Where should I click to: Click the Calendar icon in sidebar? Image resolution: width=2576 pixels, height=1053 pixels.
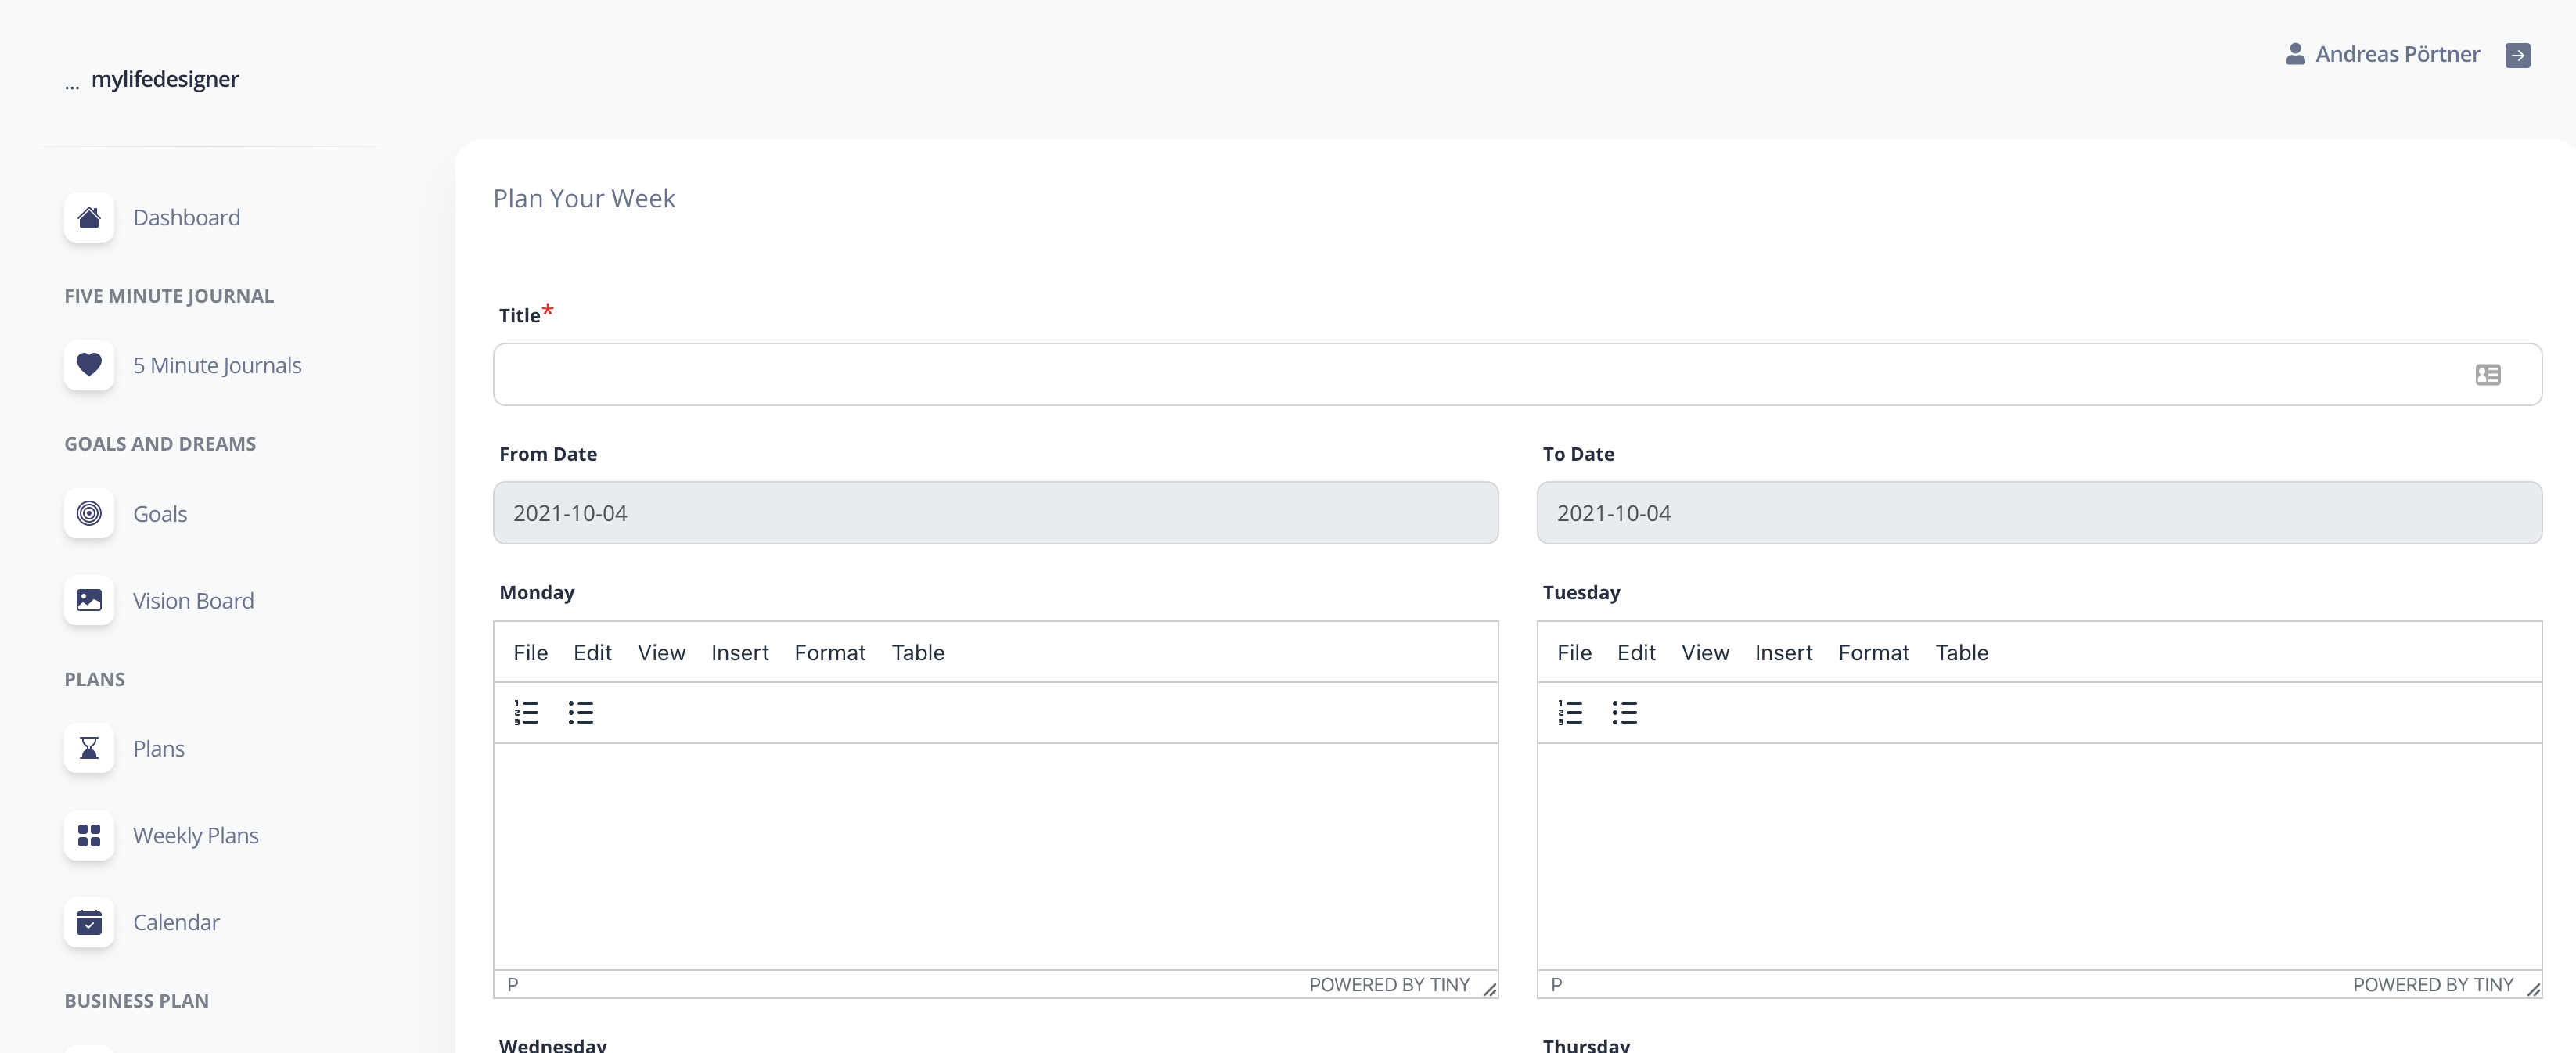pyautogui.click(x=88, y=920)
